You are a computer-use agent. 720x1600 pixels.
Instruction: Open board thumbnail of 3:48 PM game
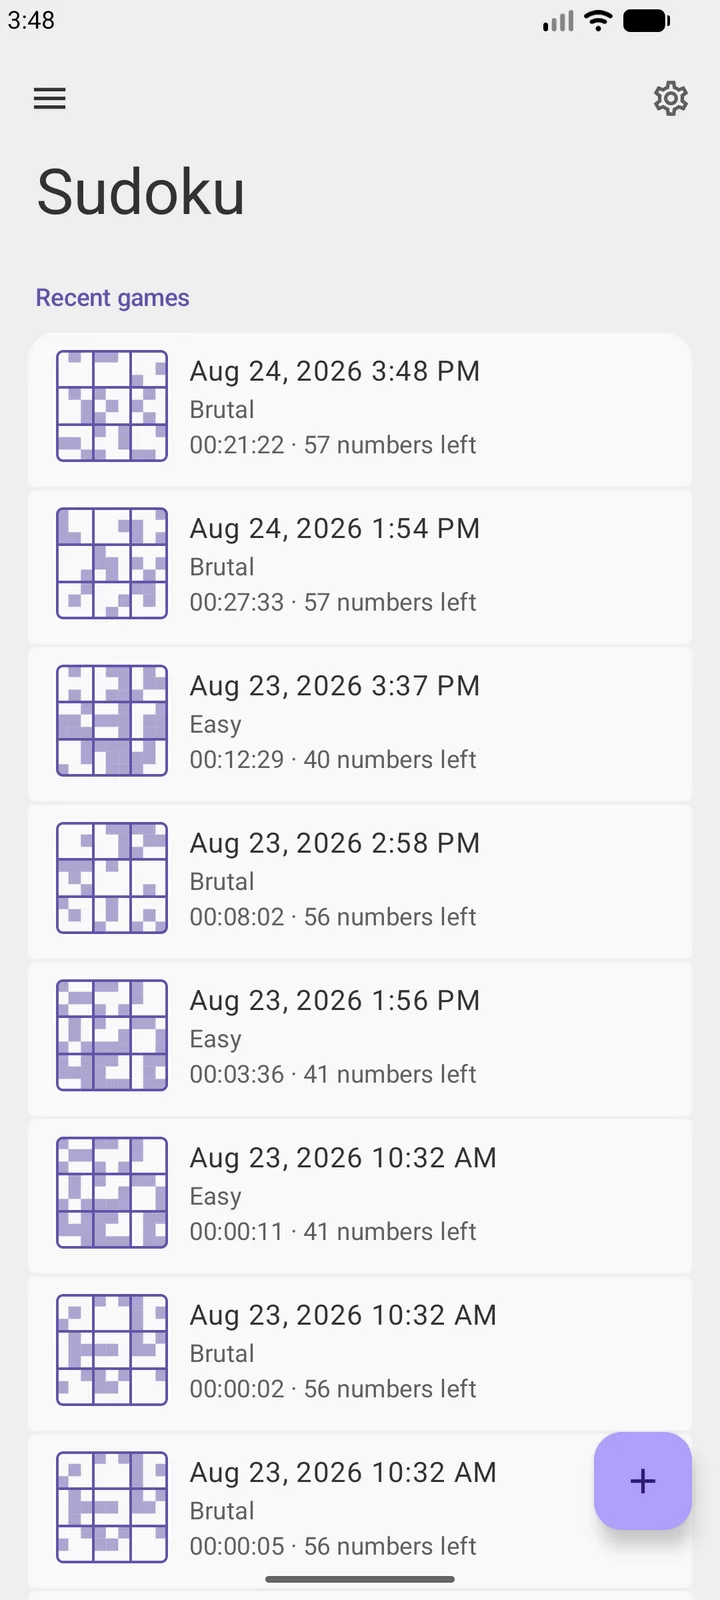[x=112, y=406]
